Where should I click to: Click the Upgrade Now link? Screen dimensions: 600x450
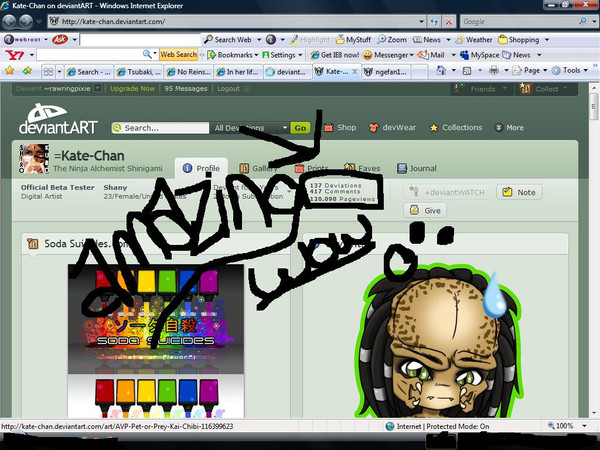click(x=132, y=88)
